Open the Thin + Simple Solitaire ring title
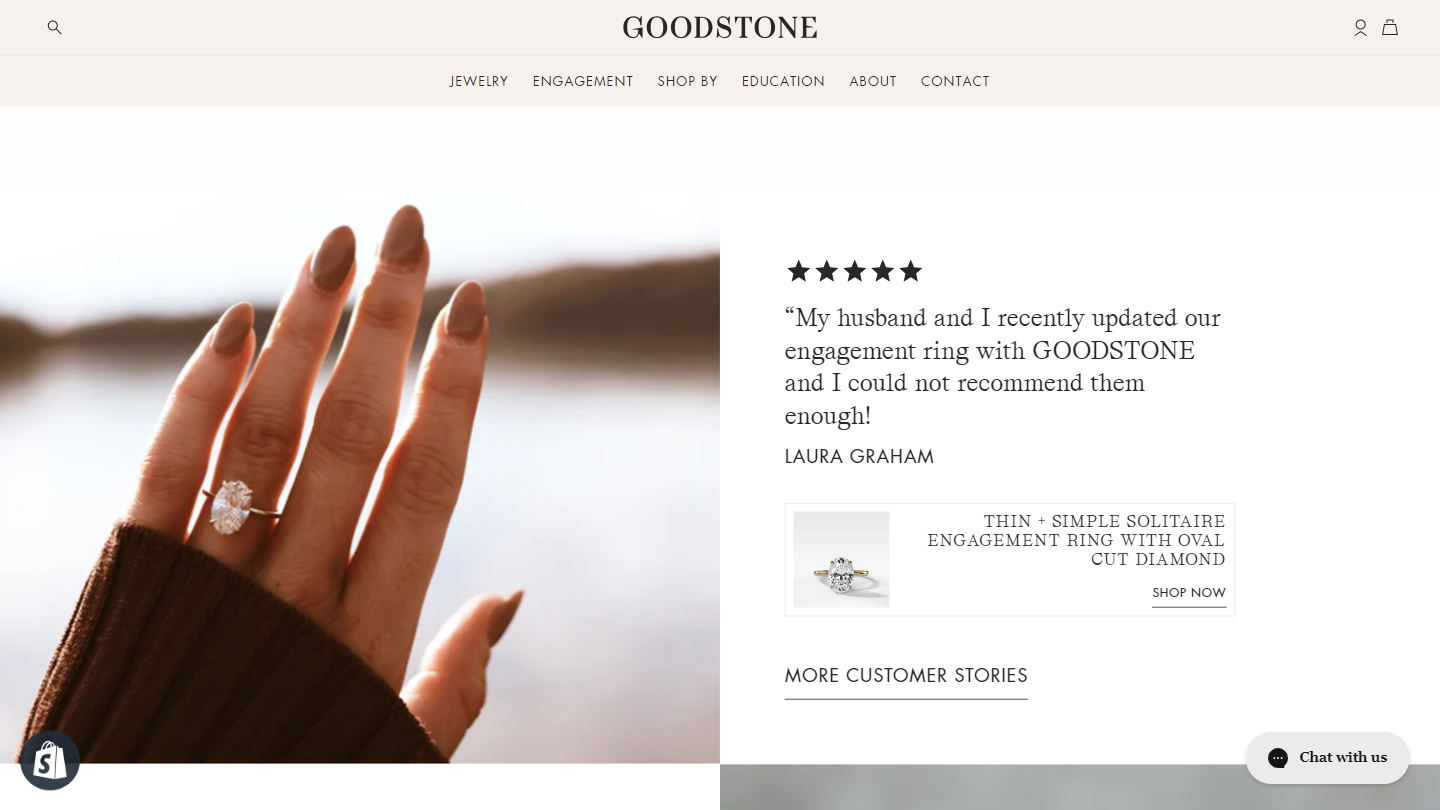 pyautogui.click(x=1076, y=540)
